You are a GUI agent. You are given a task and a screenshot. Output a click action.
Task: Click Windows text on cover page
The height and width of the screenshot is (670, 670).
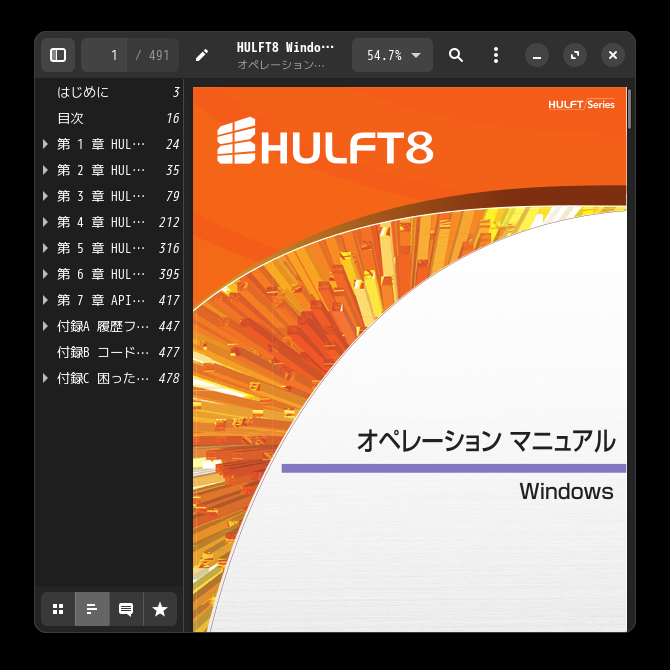[566, 491]
